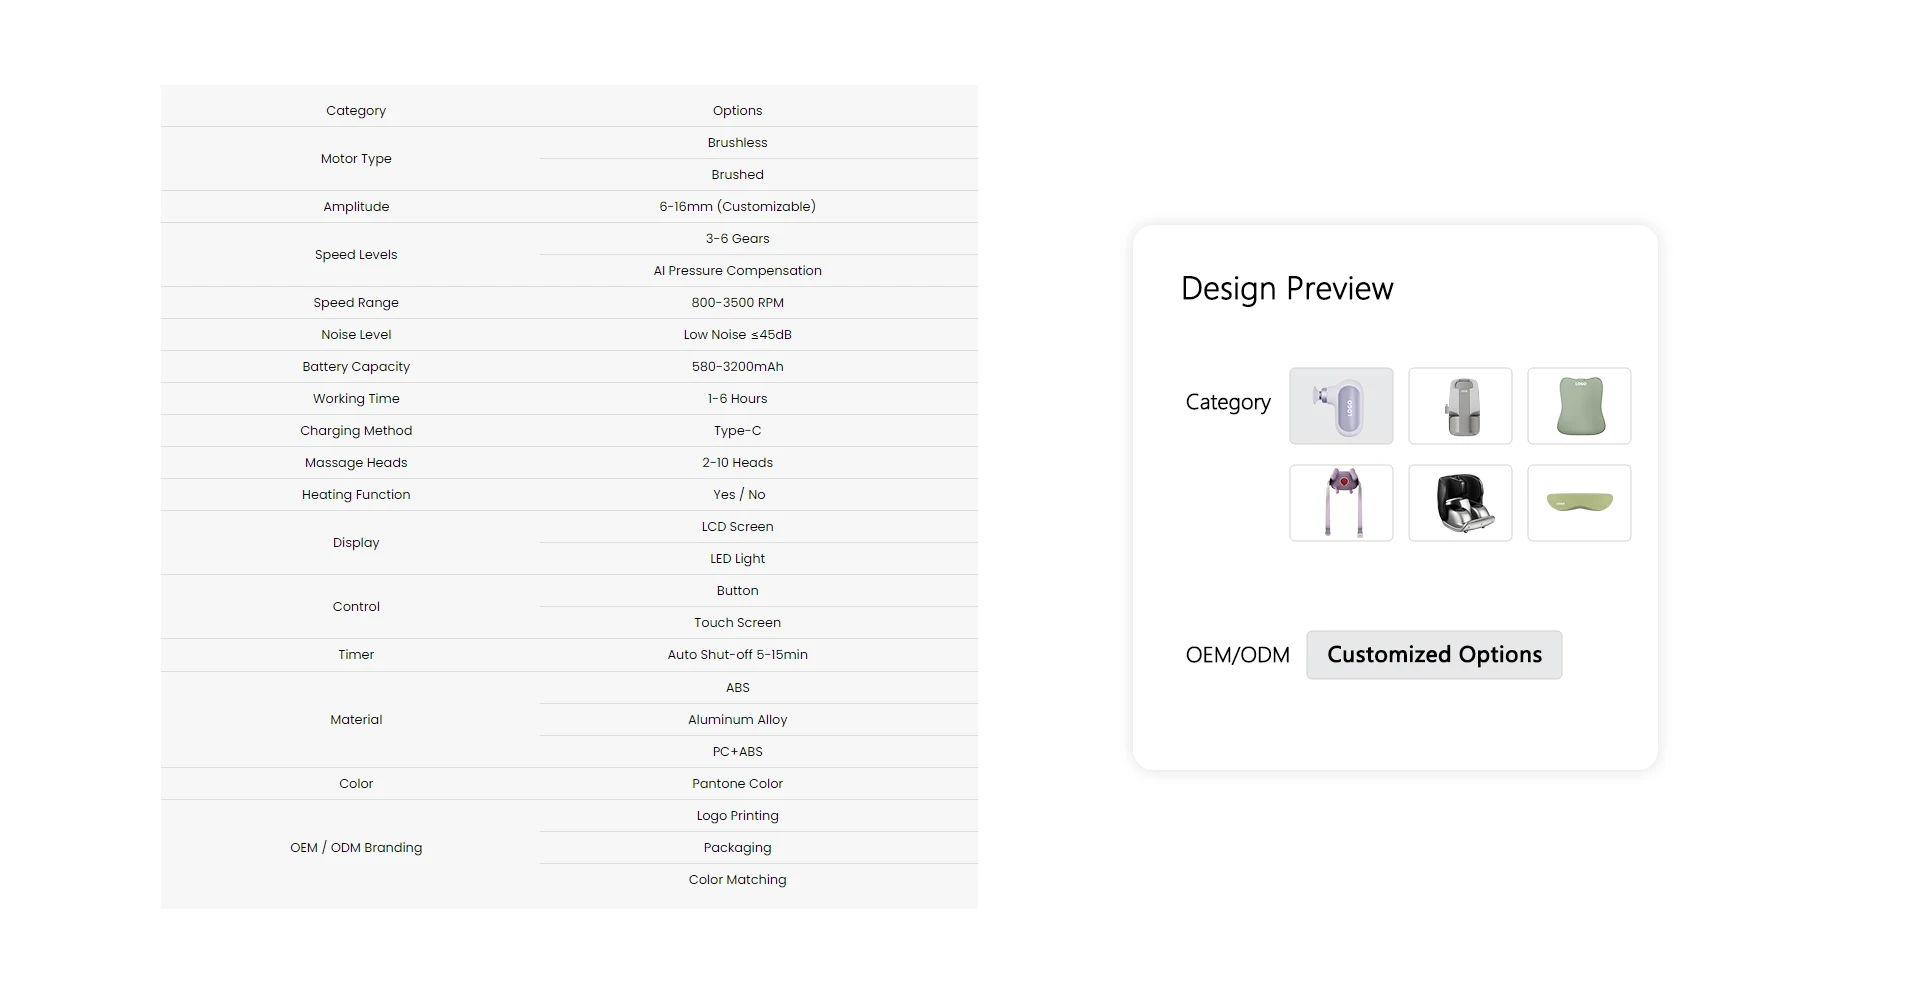Select the purple neck shoulder massager thumbnail
Image resolution: width=1920 pixels, height=994 pixels.
click(1340, 503)
